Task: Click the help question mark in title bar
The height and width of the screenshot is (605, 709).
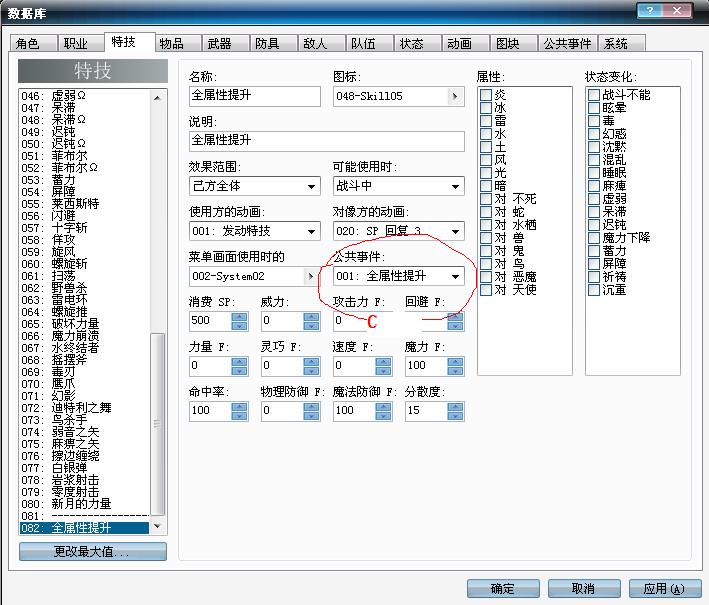Action: [650, 11]
